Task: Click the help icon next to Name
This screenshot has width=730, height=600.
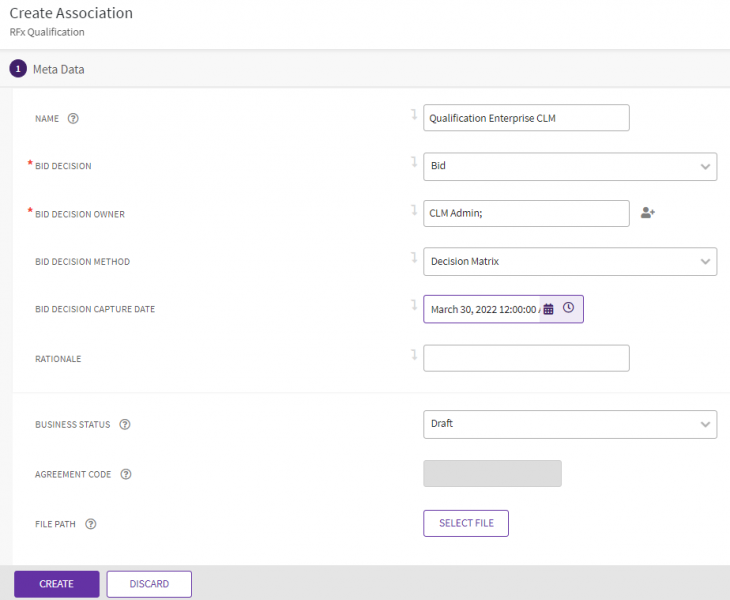Action: [73, 118]
